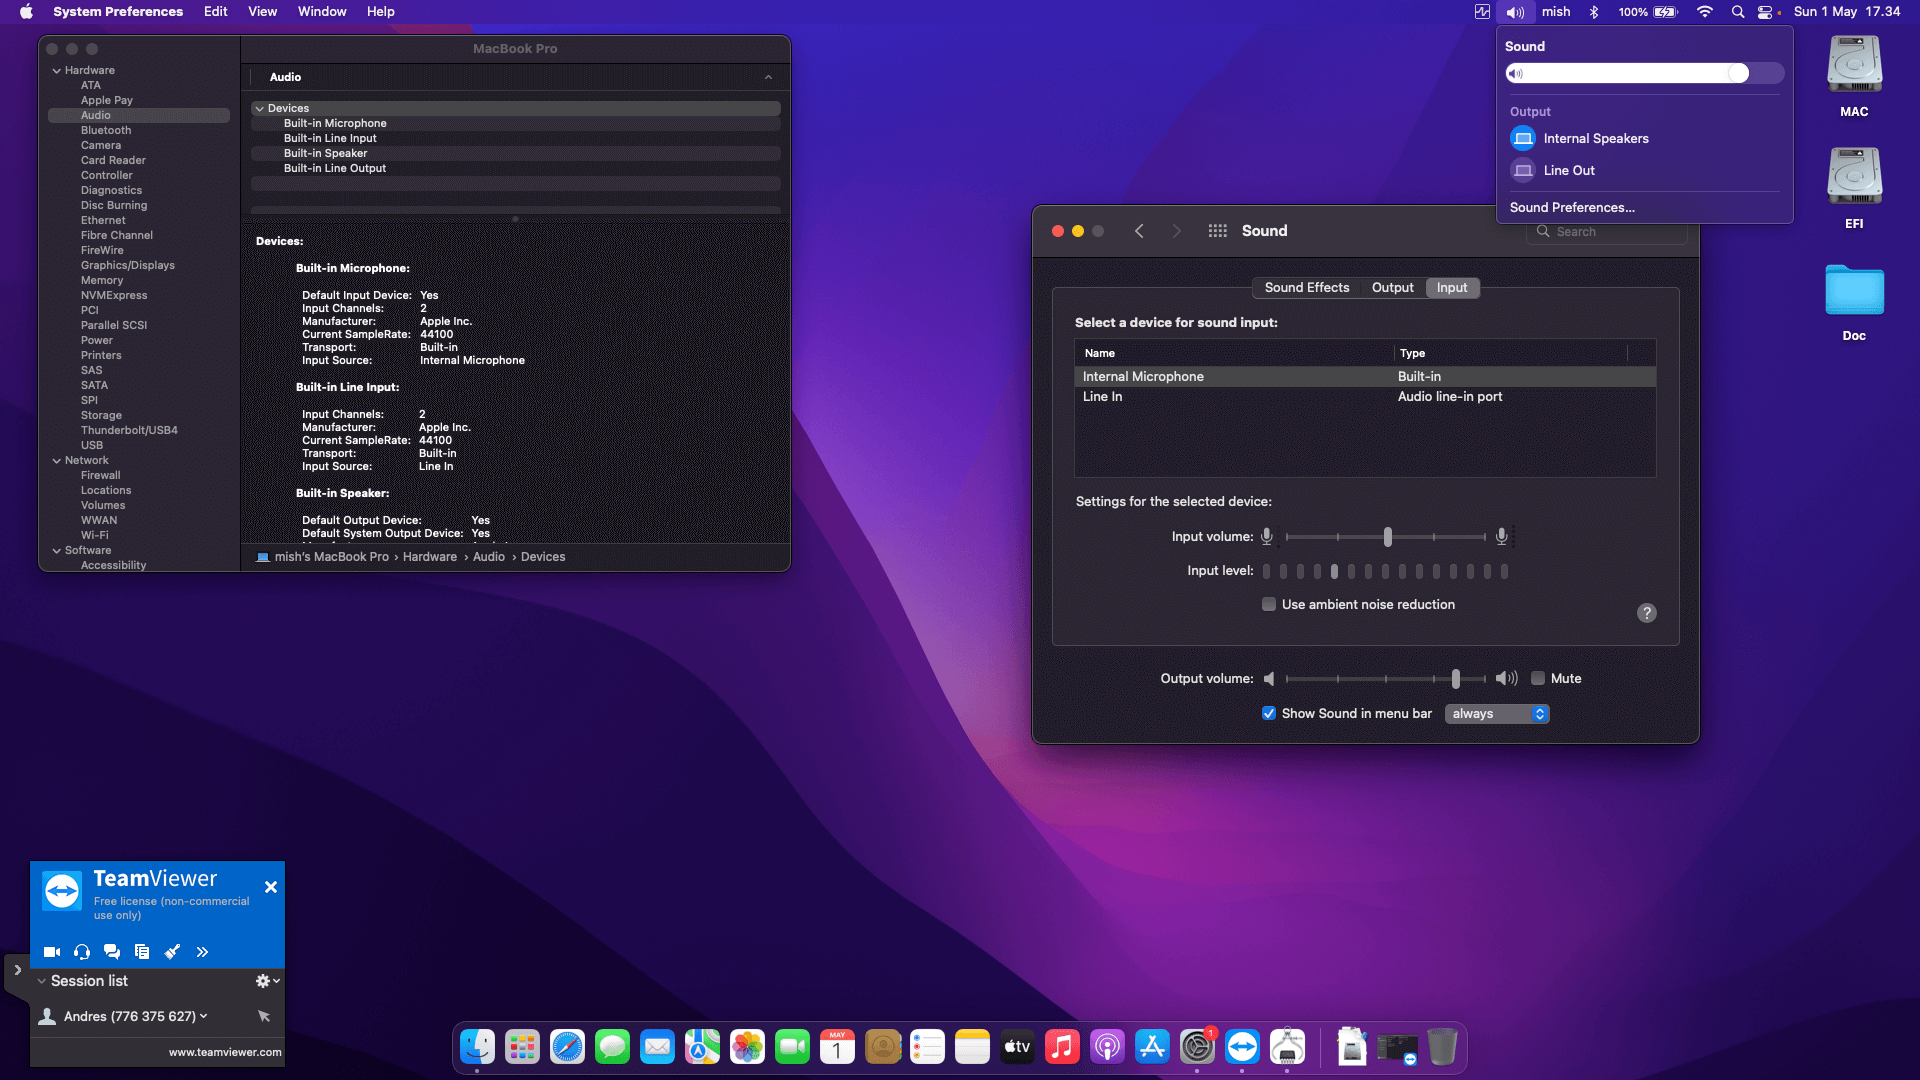The height and width of the screenshot is (1080, 1920).
Task: Collapse the Devices disclosure row
Action: click(260, 108)
